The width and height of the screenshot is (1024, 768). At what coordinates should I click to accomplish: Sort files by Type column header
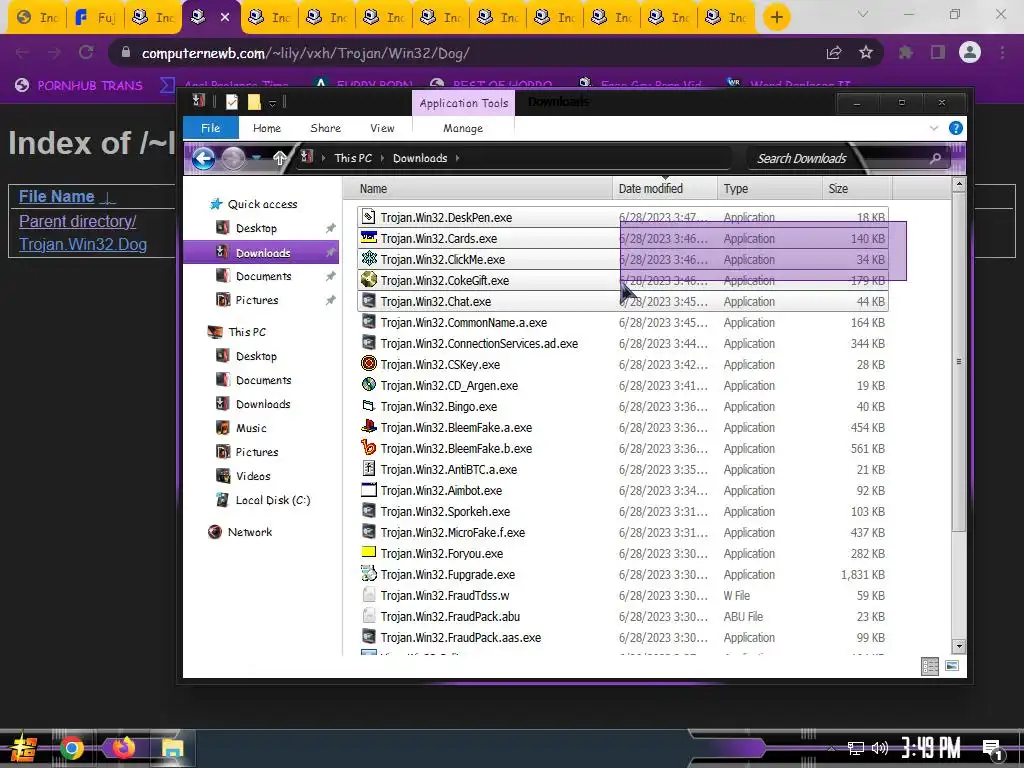point(769,189)
